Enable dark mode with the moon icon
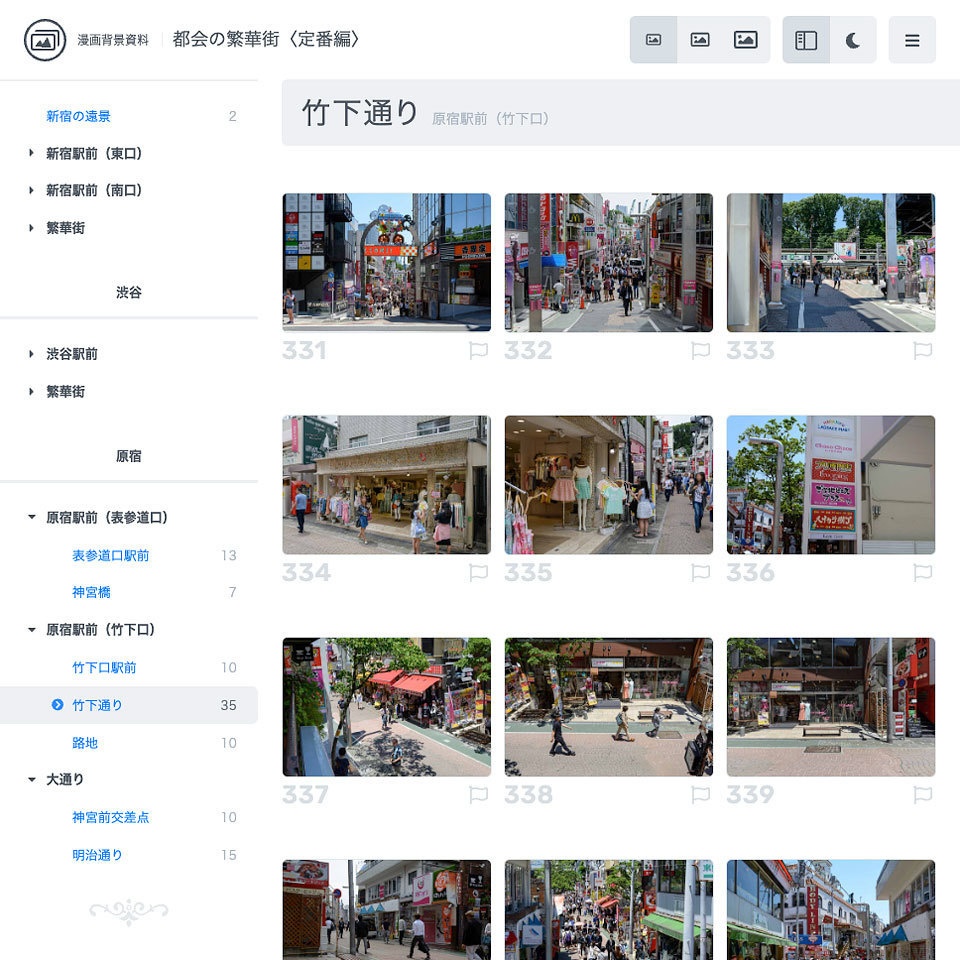Screen dimensions: 960x960 pyautogui.click(x=853, y=38)
